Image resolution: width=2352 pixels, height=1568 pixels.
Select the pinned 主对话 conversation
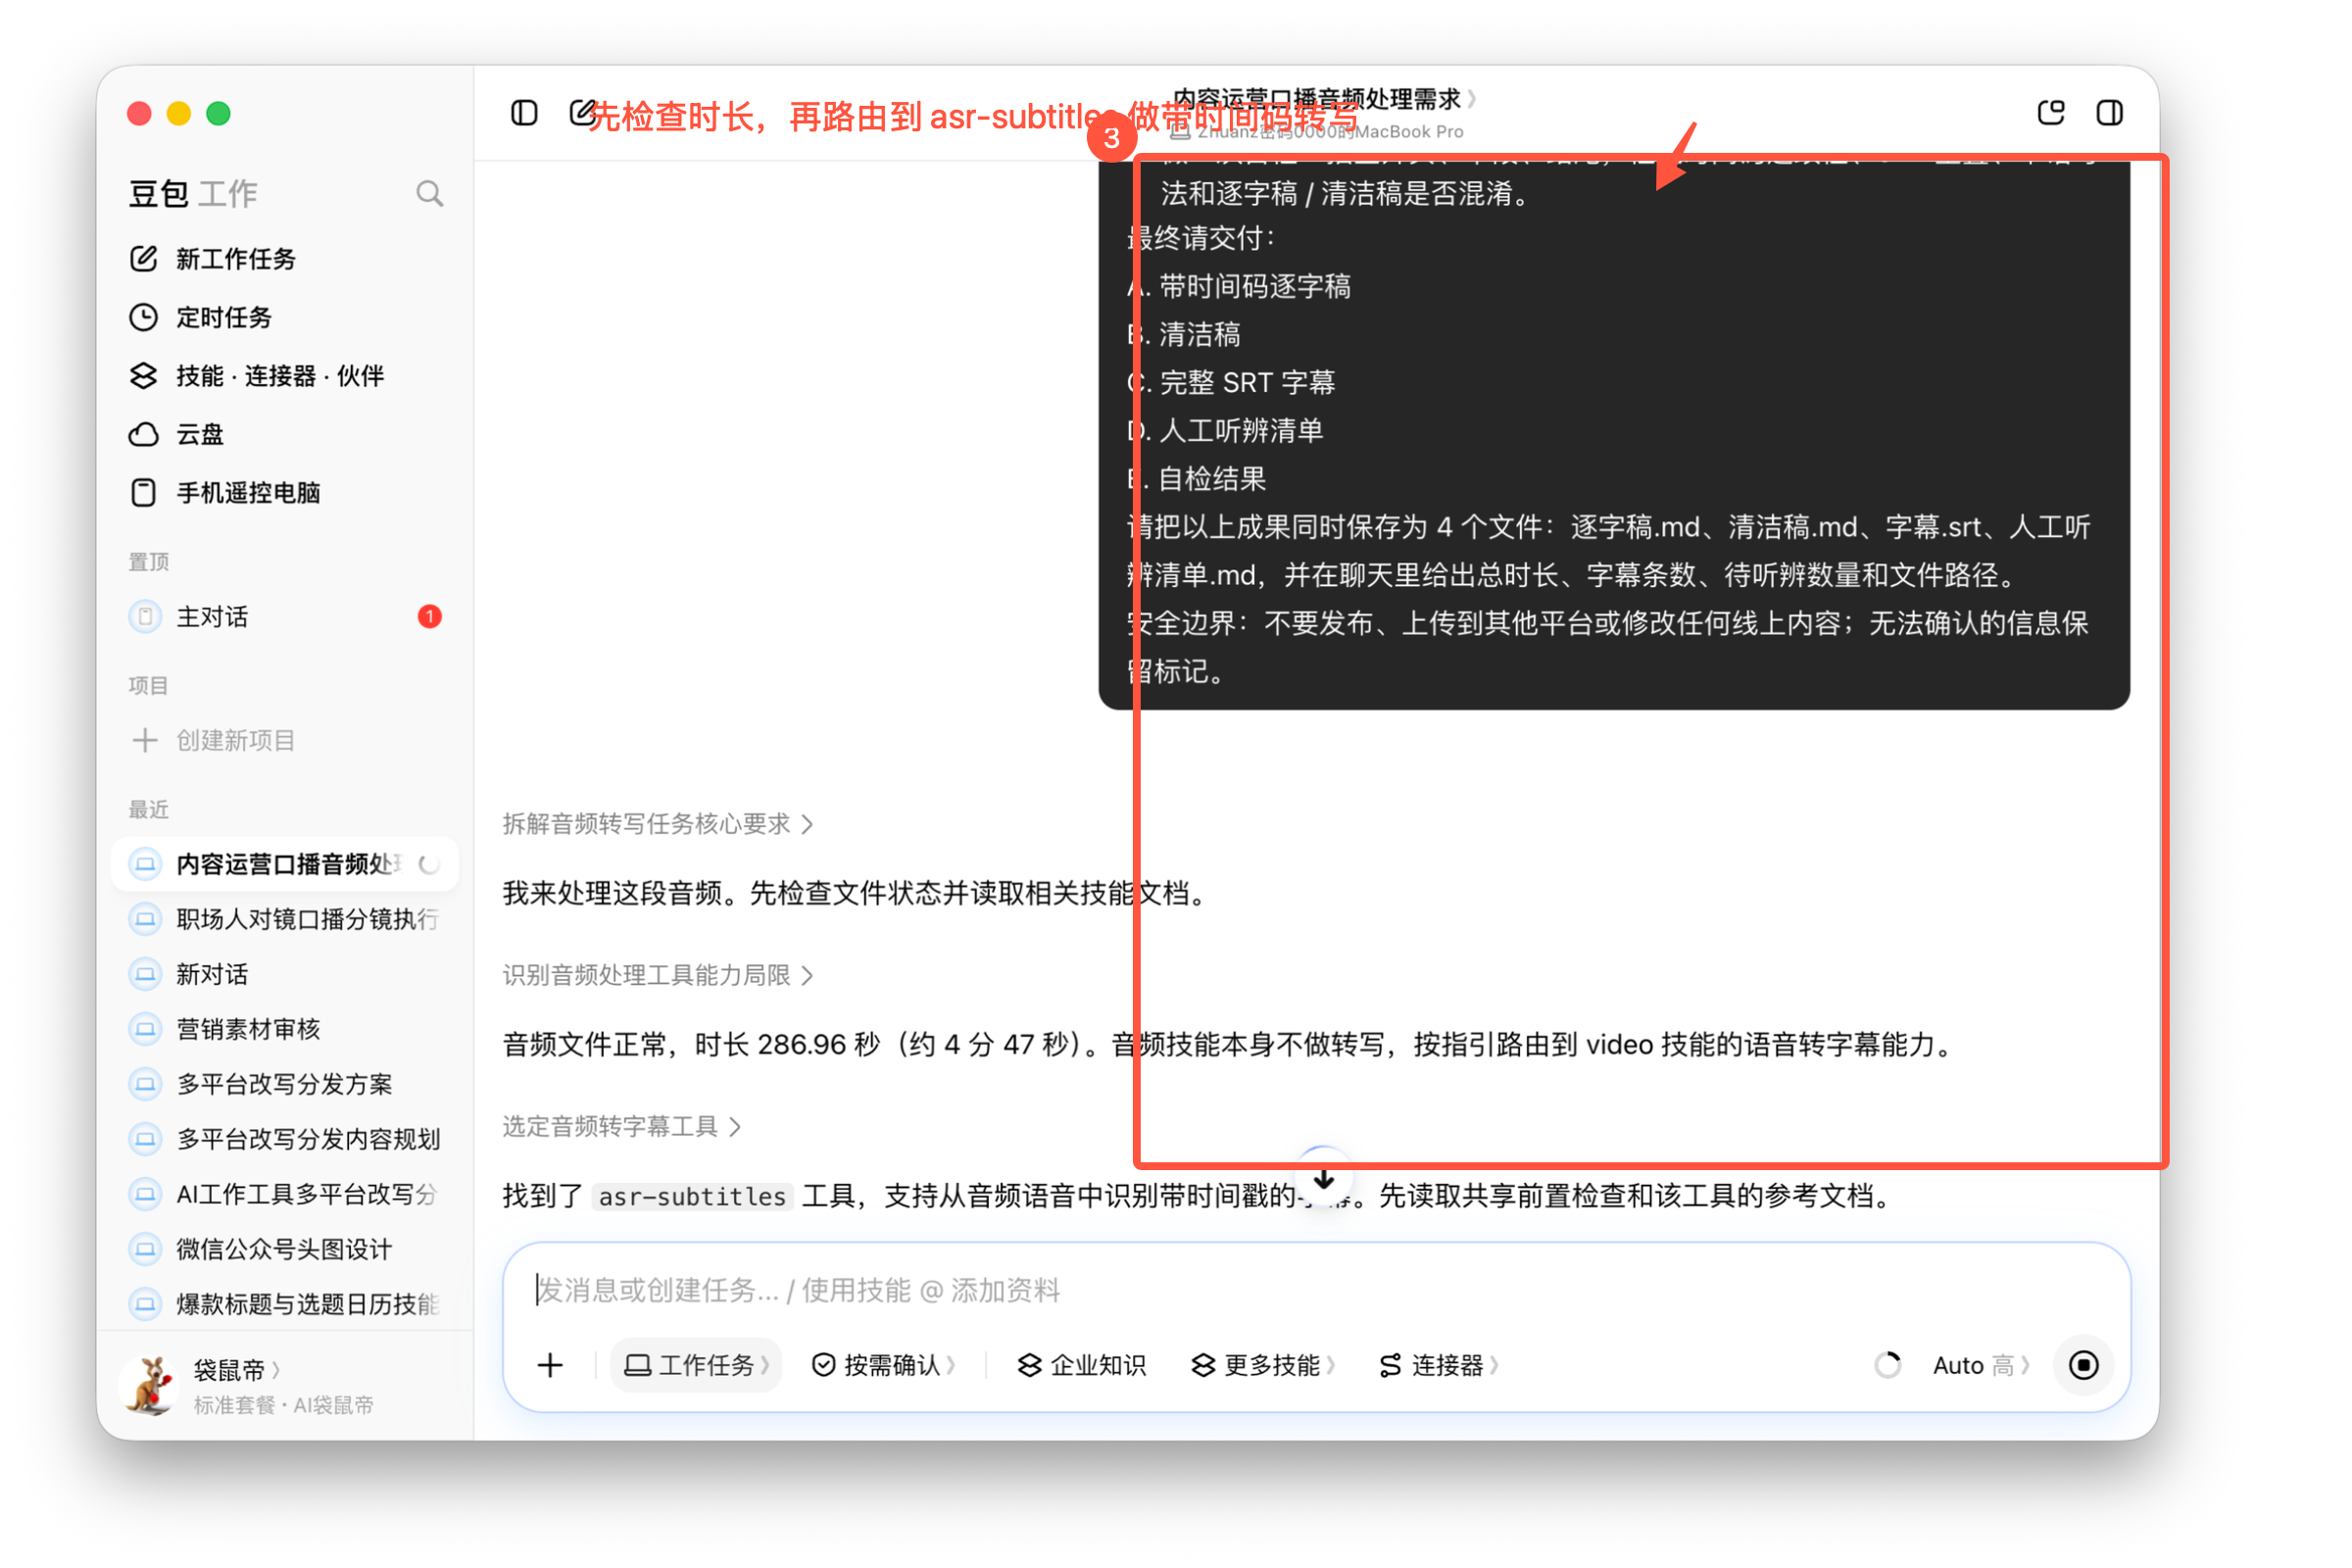pyautogui.click(x=285, y=617)
